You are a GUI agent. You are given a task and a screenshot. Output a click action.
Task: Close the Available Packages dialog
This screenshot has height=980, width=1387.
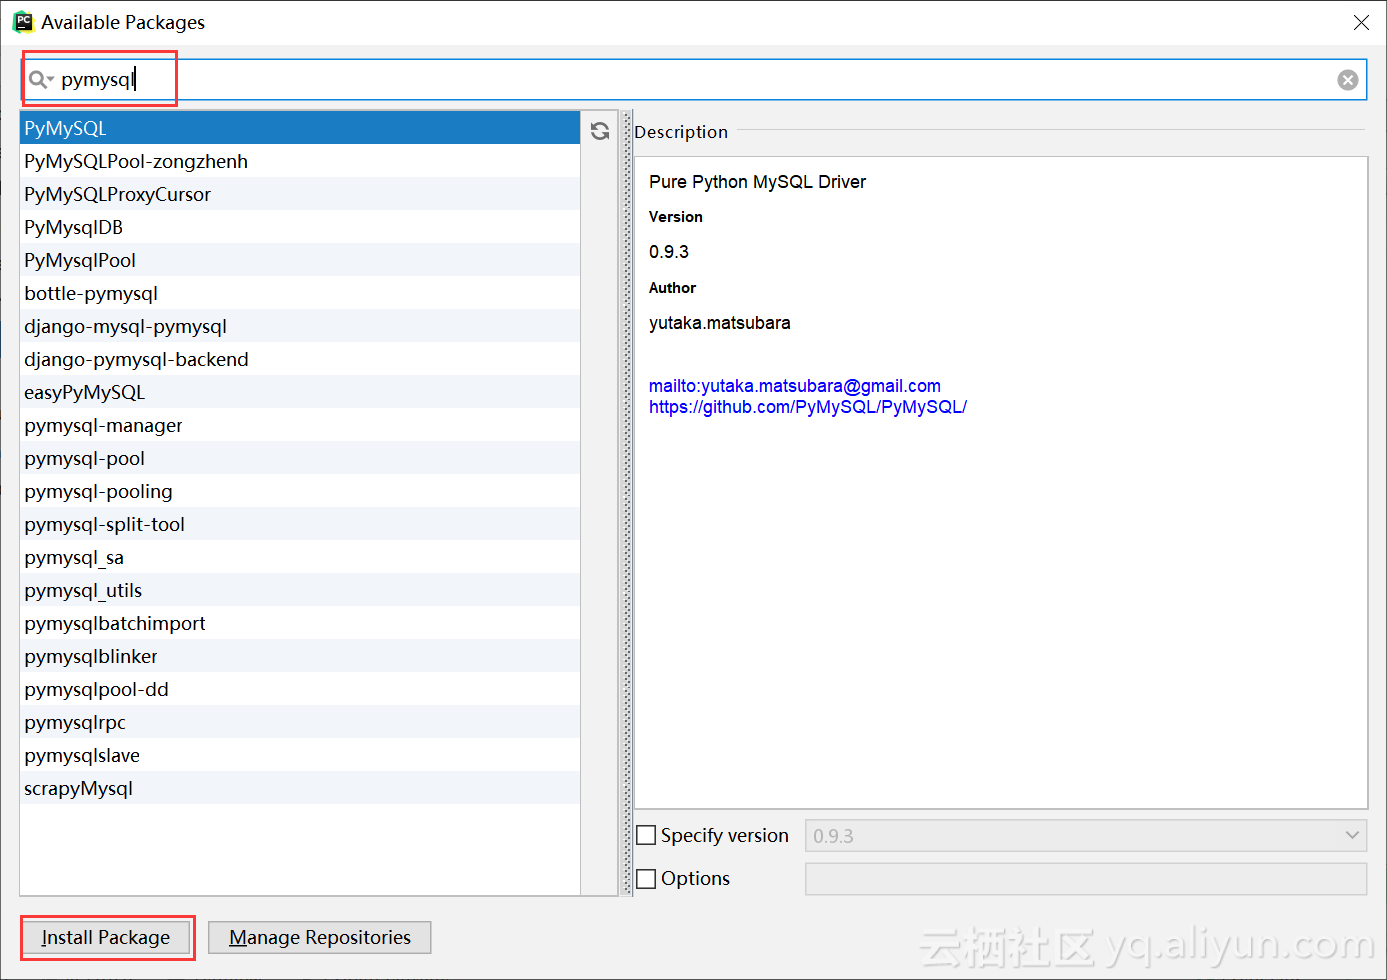click(x=1361, y=22)
